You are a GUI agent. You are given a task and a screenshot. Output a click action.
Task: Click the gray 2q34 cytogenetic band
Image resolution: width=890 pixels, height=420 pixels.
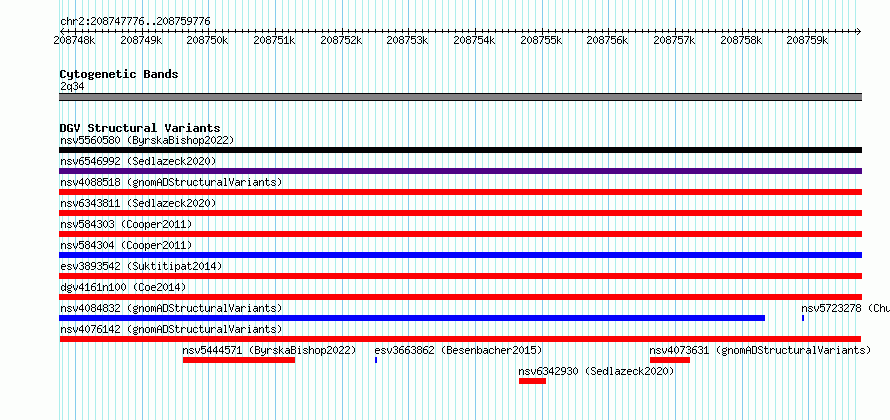(x=460, y=97)
